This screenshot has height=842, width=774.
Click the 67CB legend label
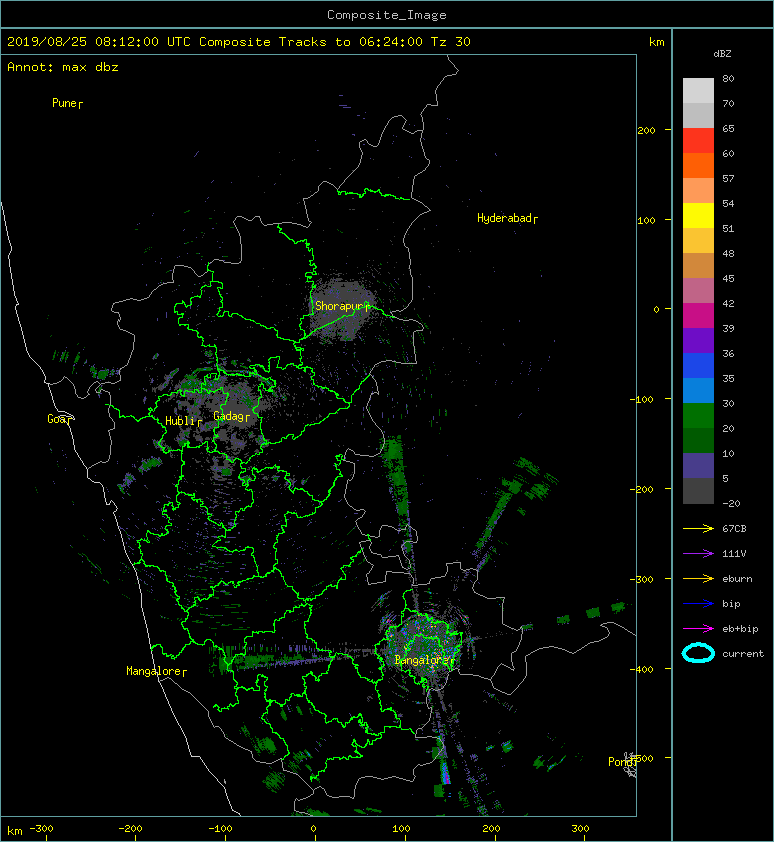734,529
